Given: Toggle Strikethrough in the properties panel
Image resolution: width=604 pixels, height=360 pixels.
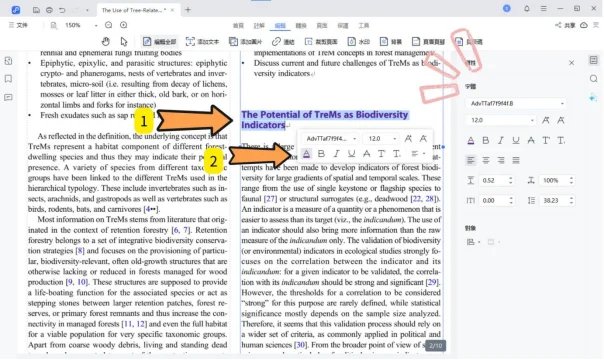Looking at the screenshot, I should (531, 141).
